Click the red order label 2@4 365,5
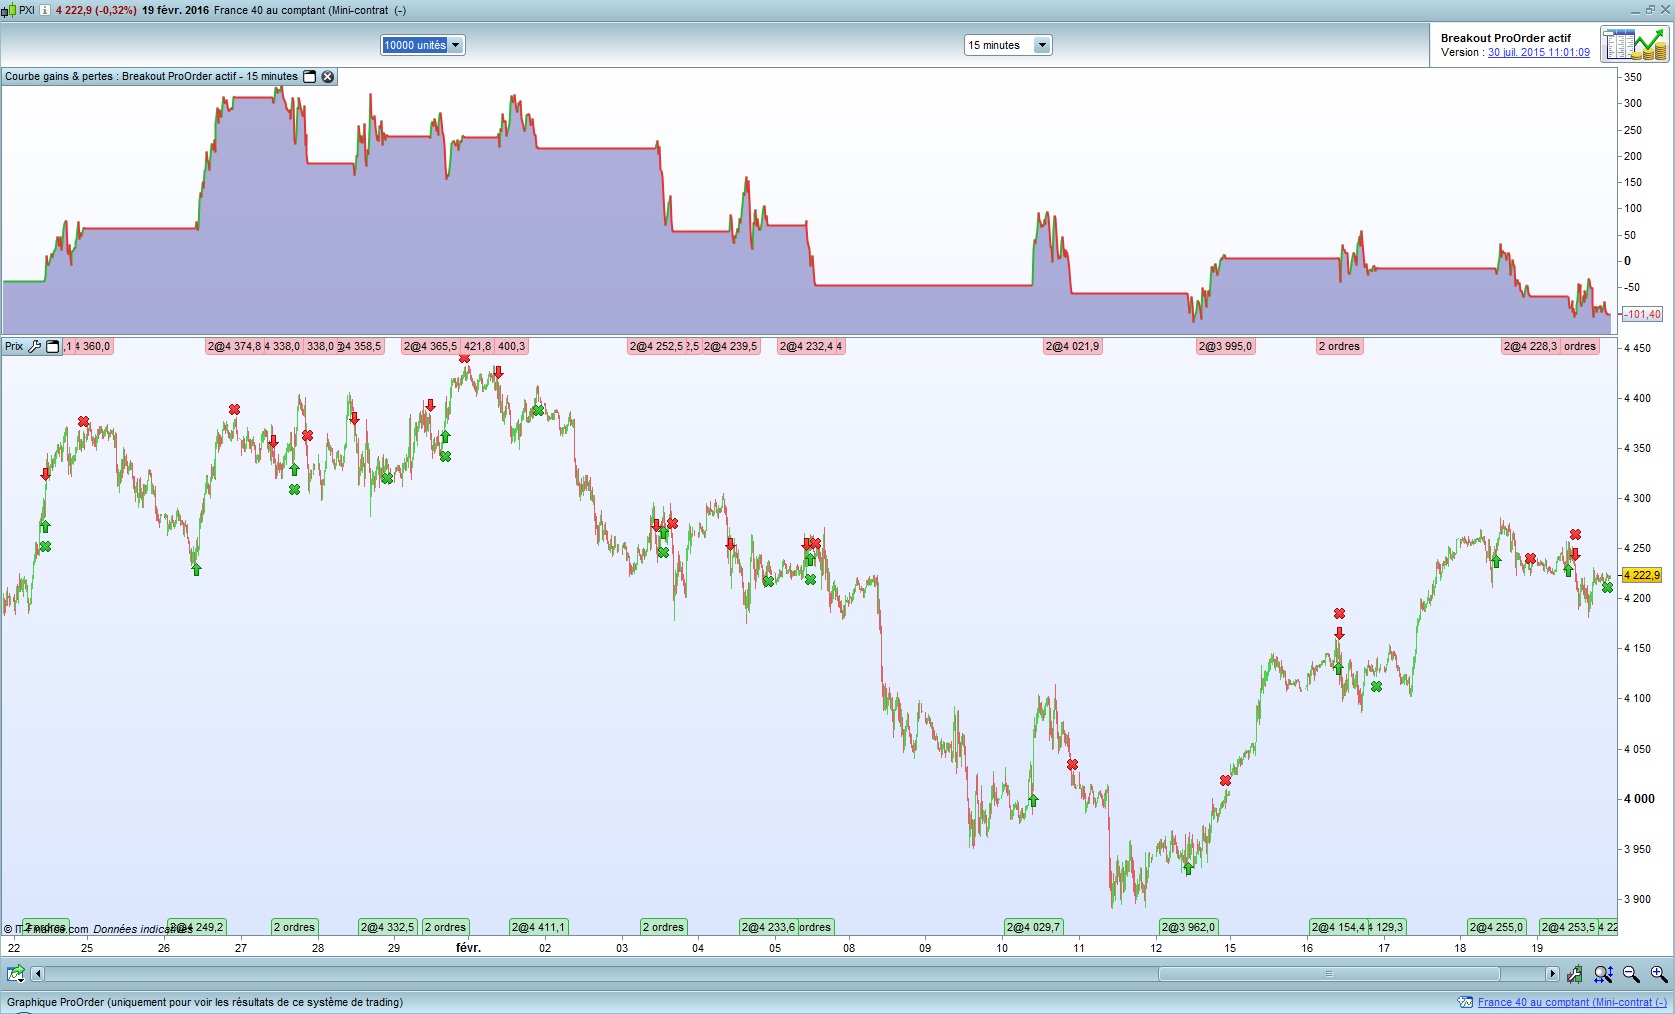Viewport: 1675px width, 1014px height. (x=430, y=346)
